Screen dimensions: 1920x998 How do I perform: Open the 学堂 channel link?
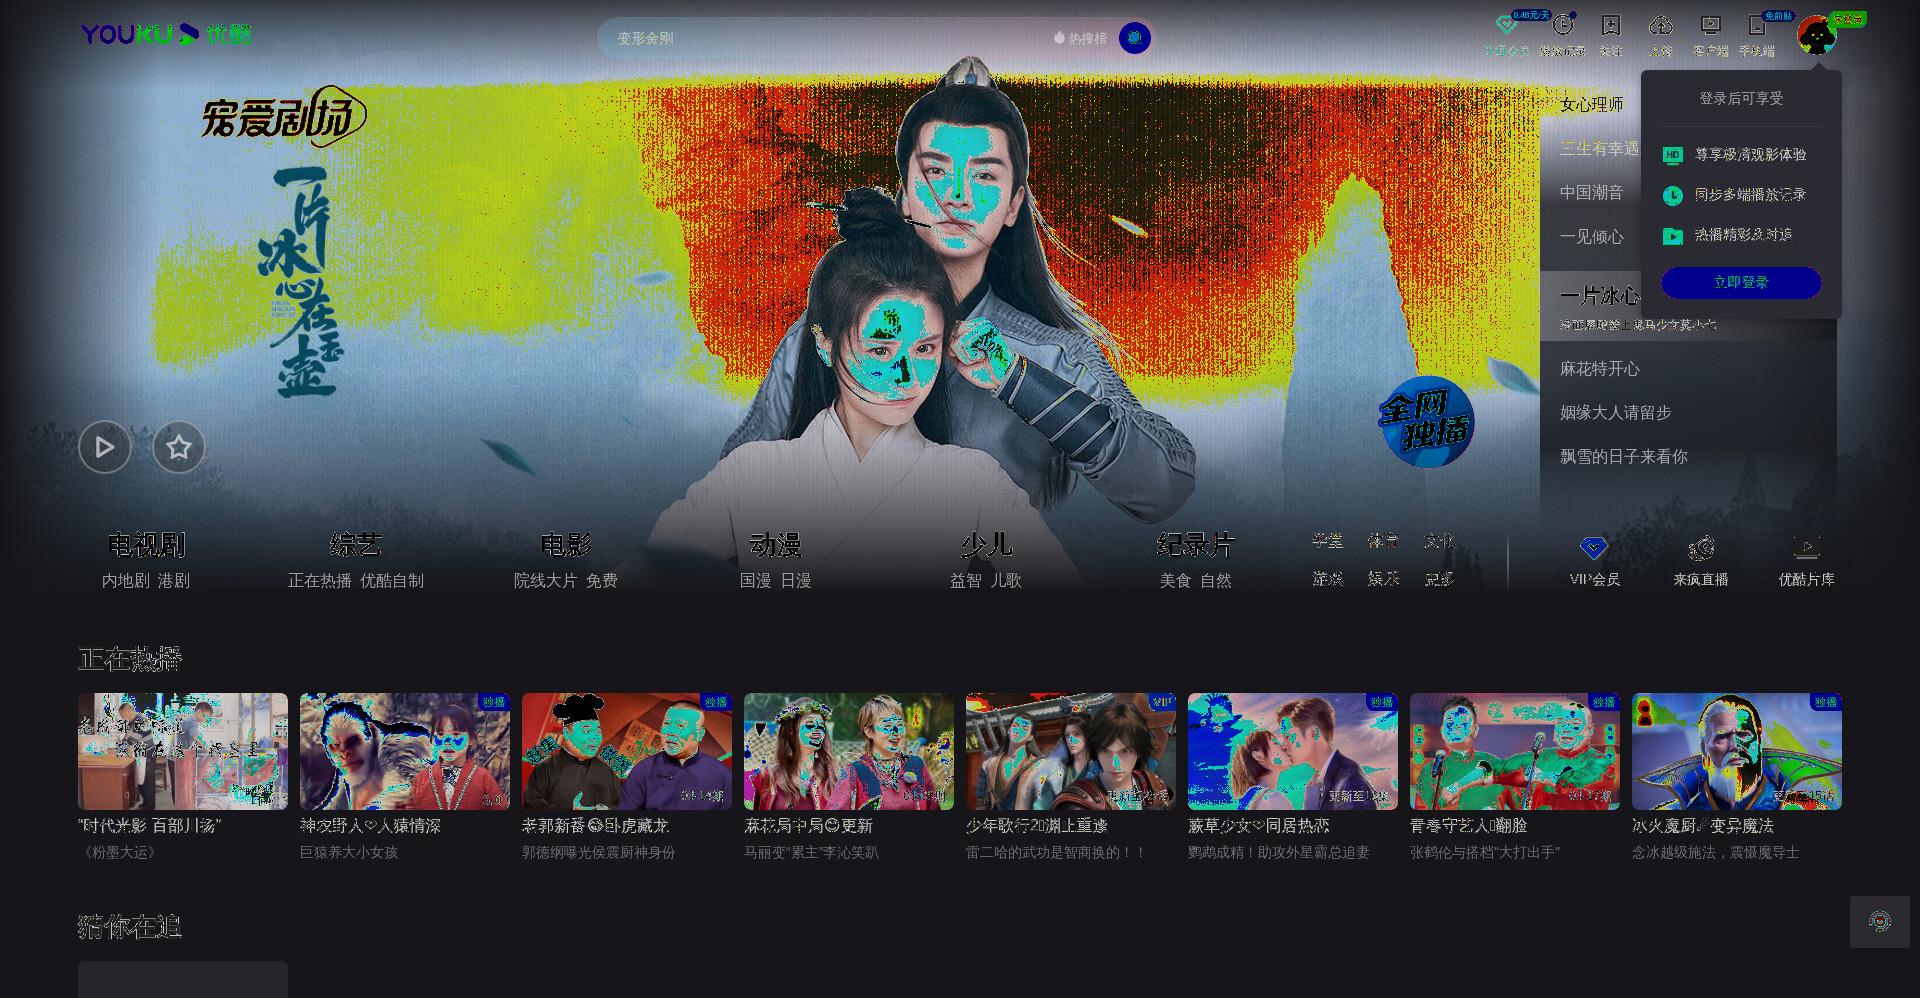click(1328, 541)
